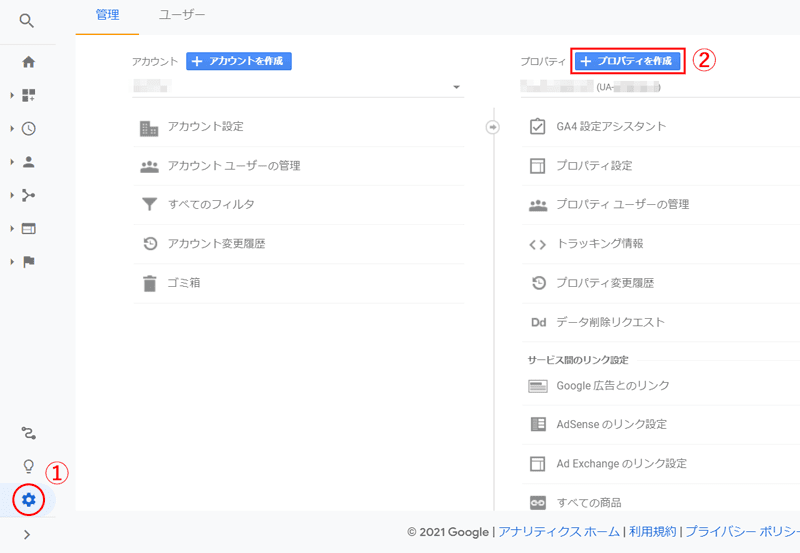Viewport: 800px width, 553px height.
Task: Click the property history clock icon
Action: (539, 283)
